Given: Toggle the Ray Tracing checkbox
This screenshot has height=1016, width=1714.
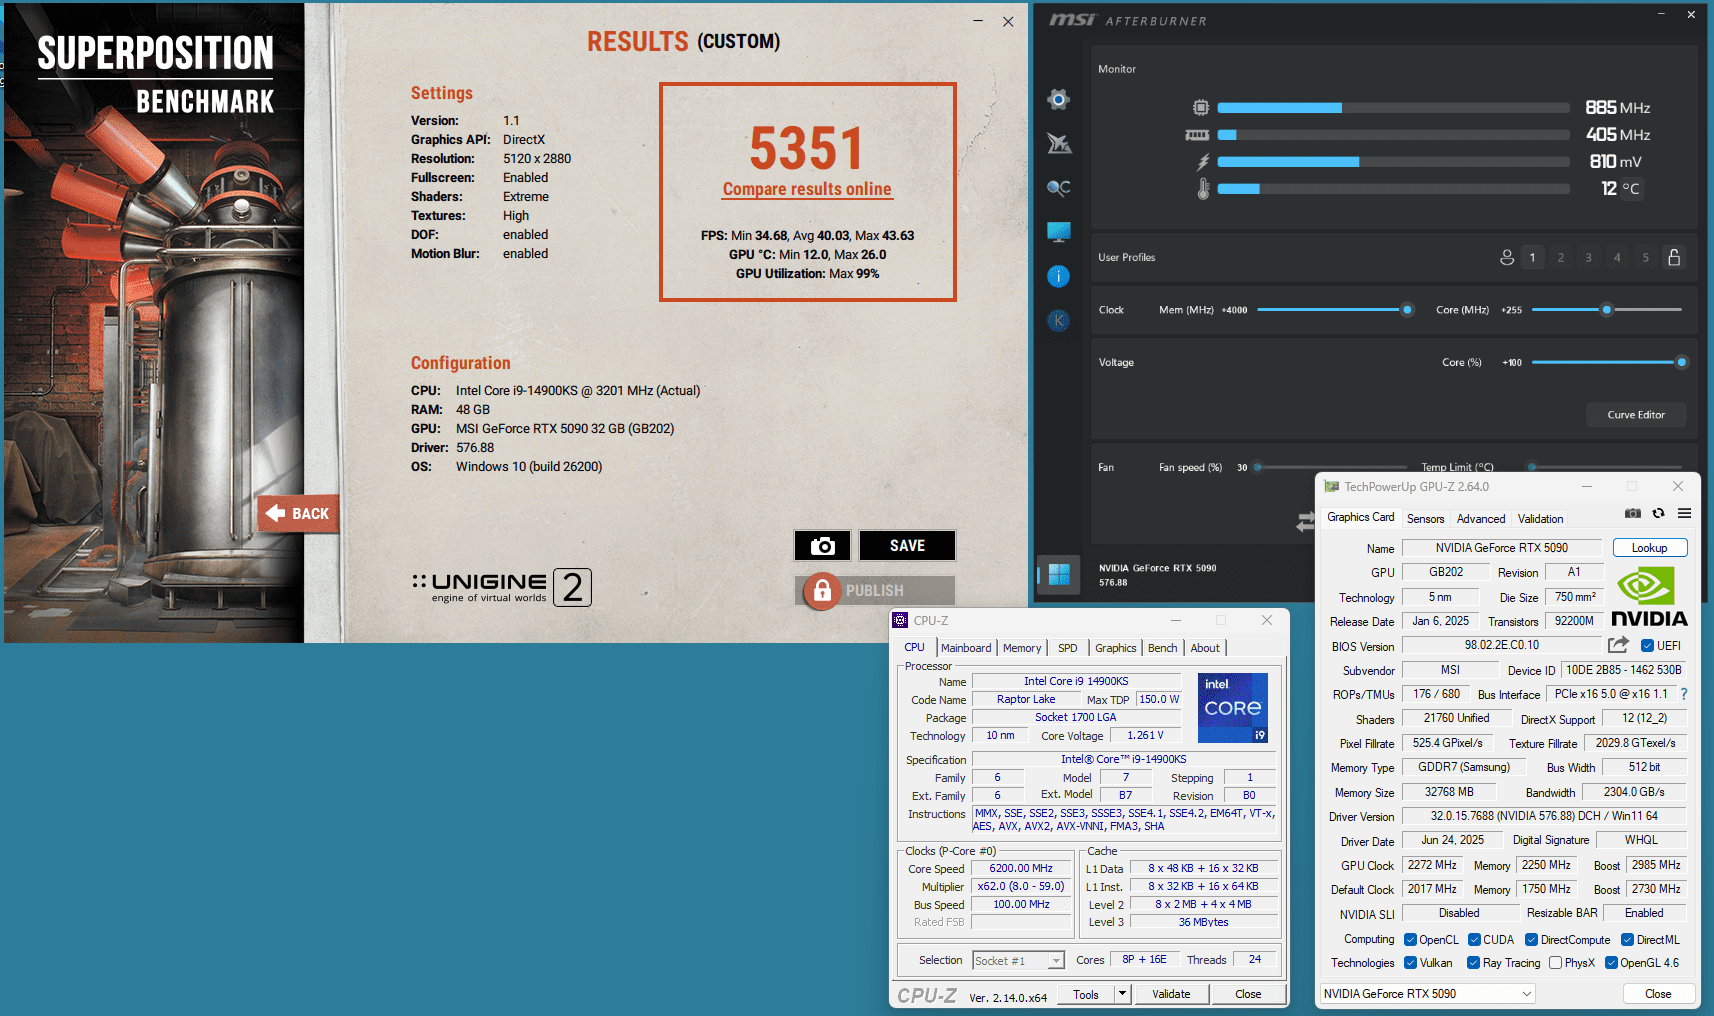Looking at the screenshot, I should [1473, 963].
